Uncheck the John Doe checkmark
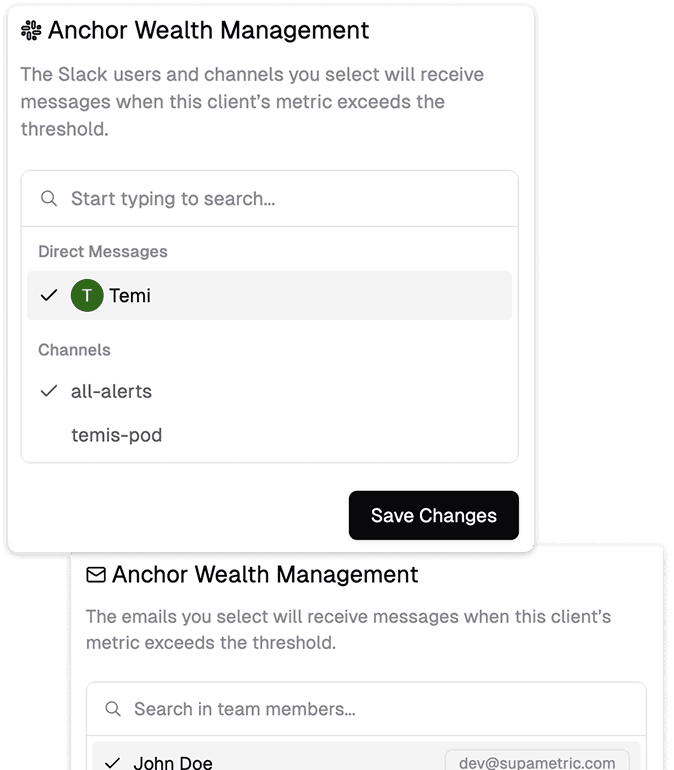674x770 pixels. pyautogui.click(x=112, y=762)
